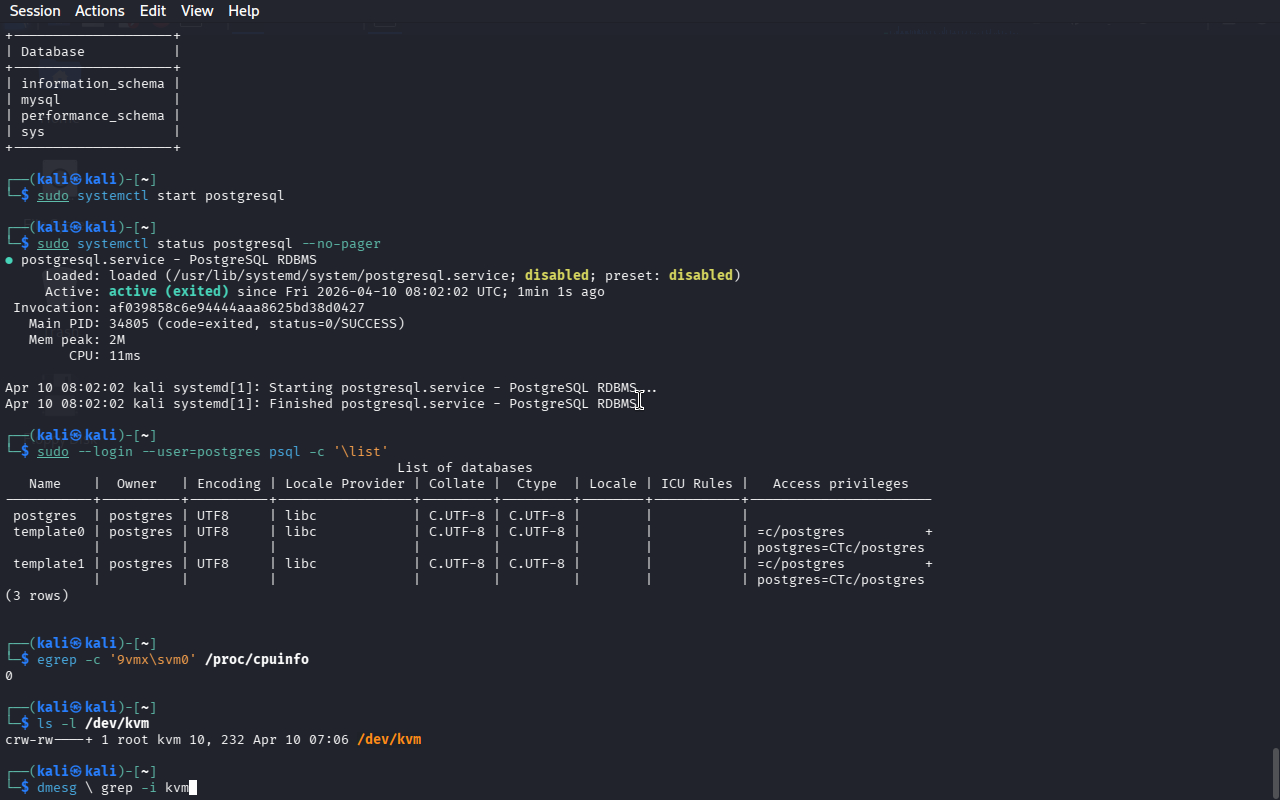Click performance_schema in the database list
1280x800 pixels.
(x=92, y=116)
